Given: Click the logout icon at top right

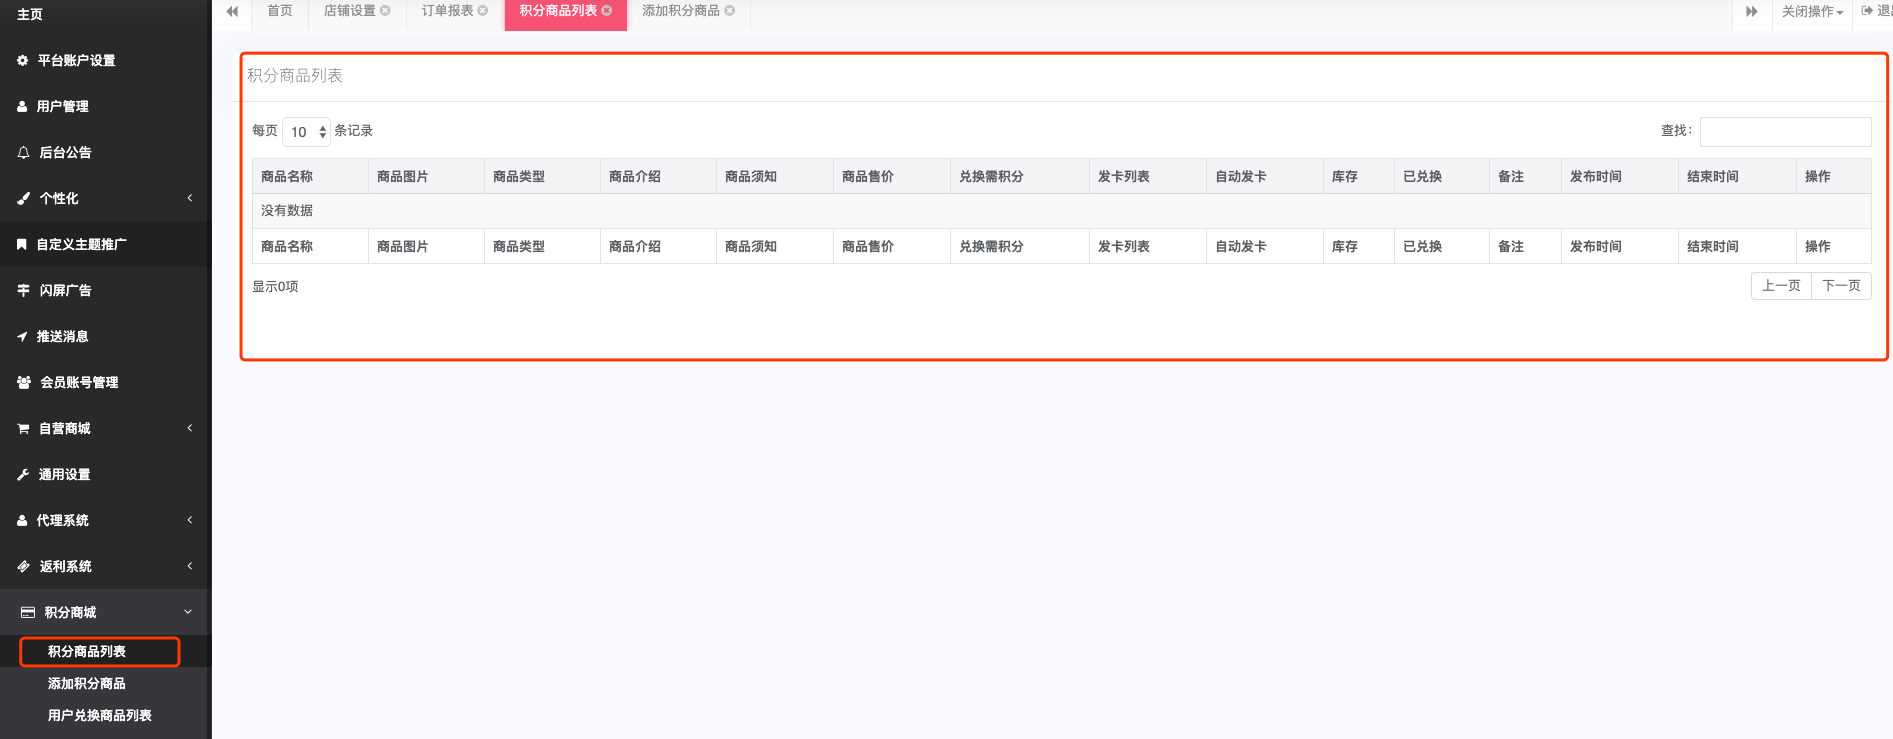Looking at the screenshot, I should pos(1867,11).
